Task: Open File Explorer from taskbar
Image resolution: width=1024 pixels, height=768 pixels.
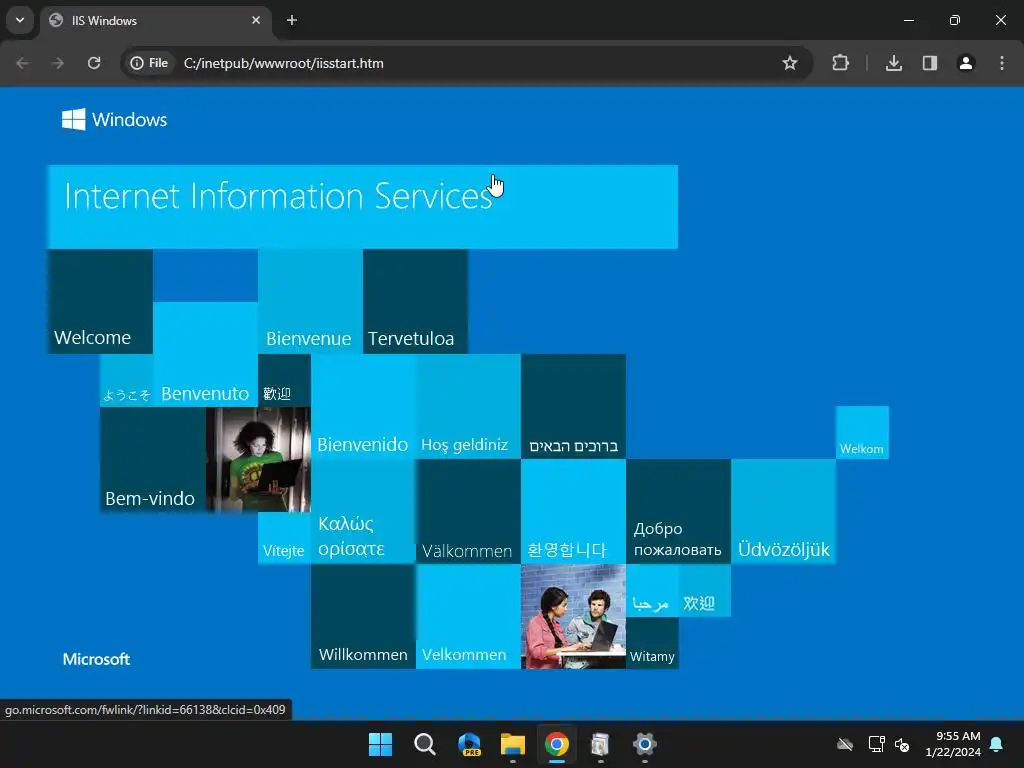Action: (513, 744)
